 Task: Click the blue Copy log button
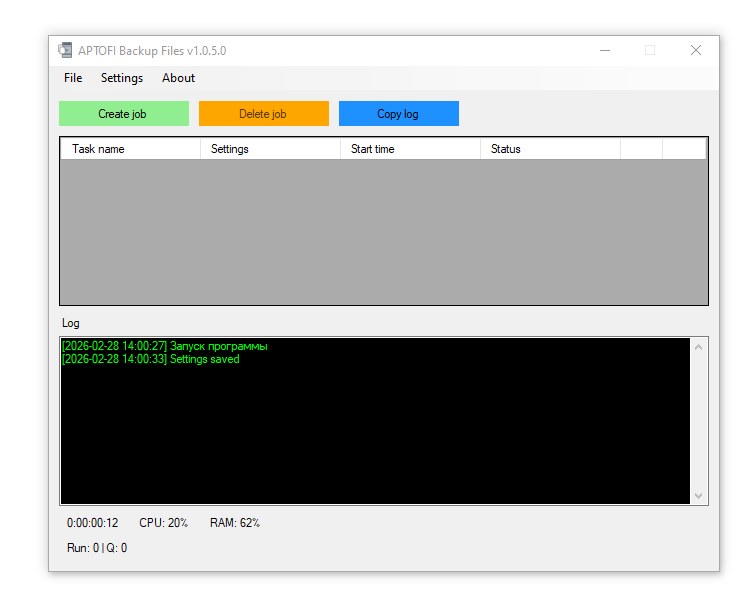click(x=398, y=114)
